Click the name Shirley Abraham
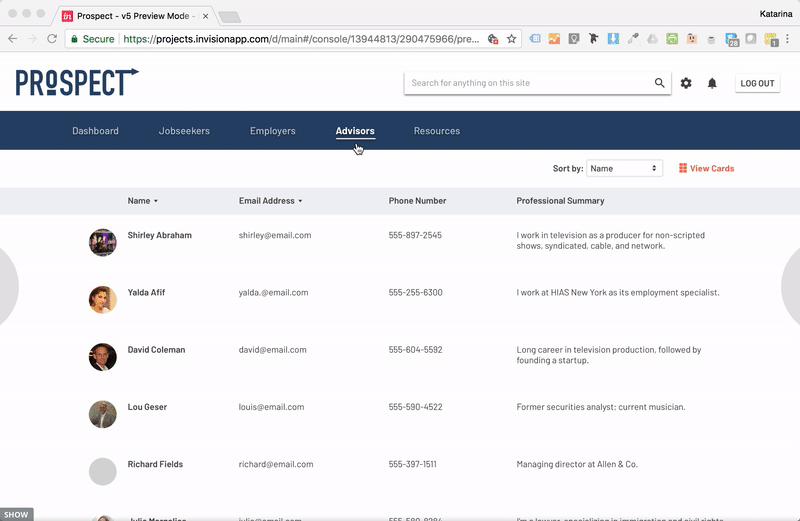The image size is (800, 521). 160,235
